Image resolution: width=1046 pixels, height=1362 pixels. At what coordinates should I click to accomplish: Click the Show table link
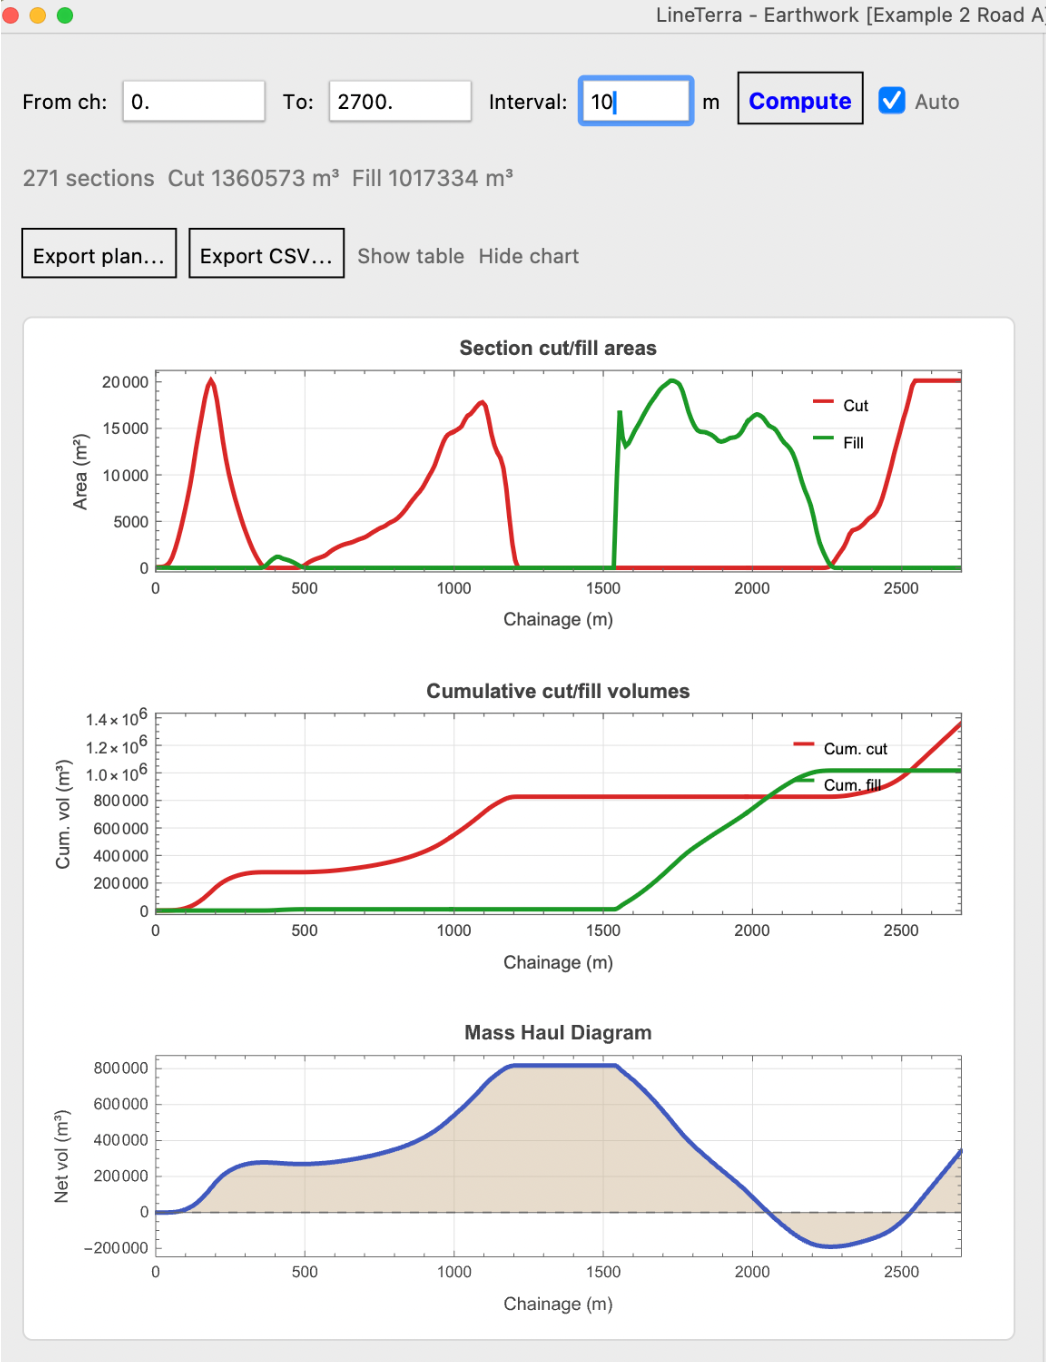[411, 256]
